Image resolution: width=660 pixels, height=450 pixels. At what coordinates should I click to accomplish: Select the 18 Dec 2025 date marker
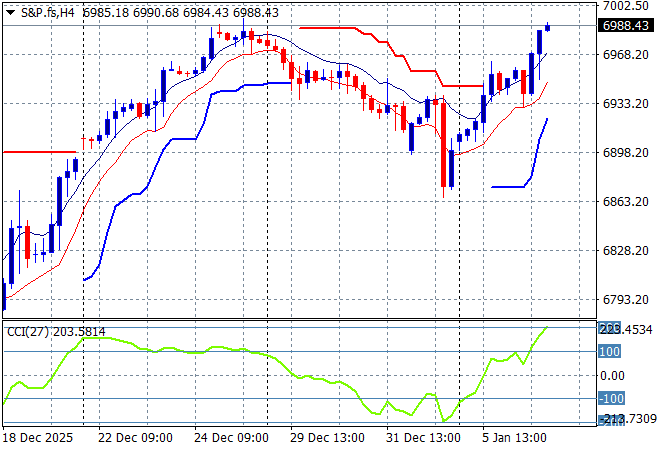39,438
